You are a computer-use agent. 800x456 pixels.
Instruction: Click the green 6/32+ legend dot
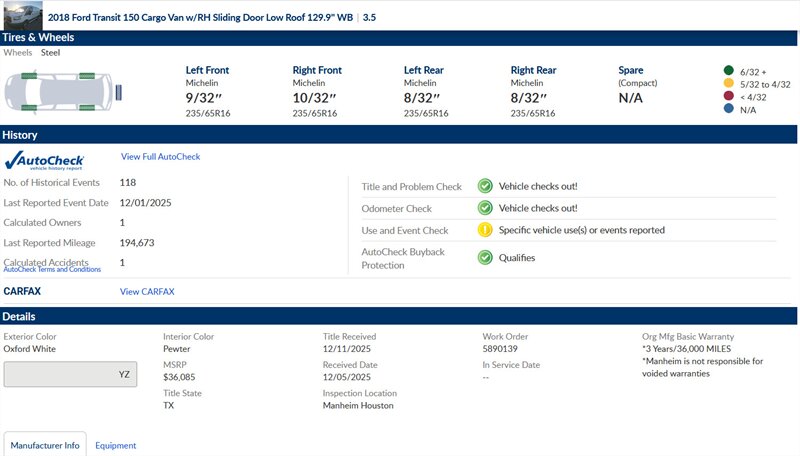point(727,71)
